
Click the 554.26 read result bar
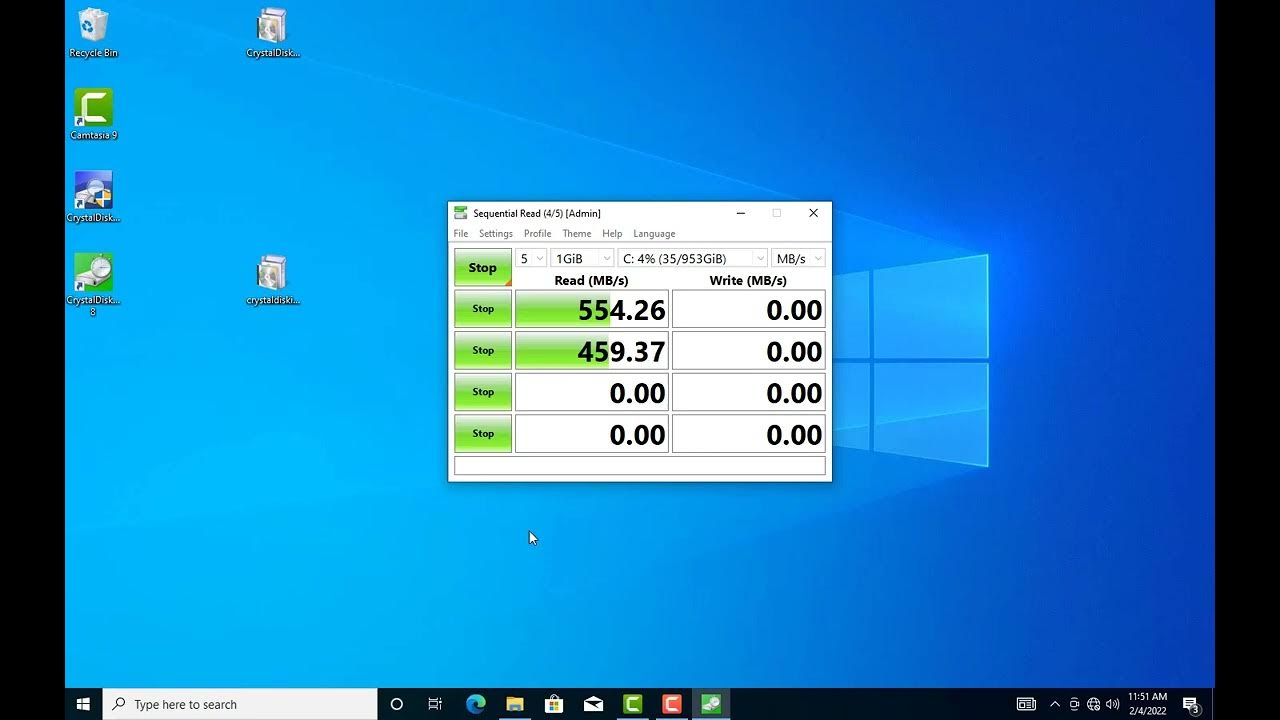point(592,309)
